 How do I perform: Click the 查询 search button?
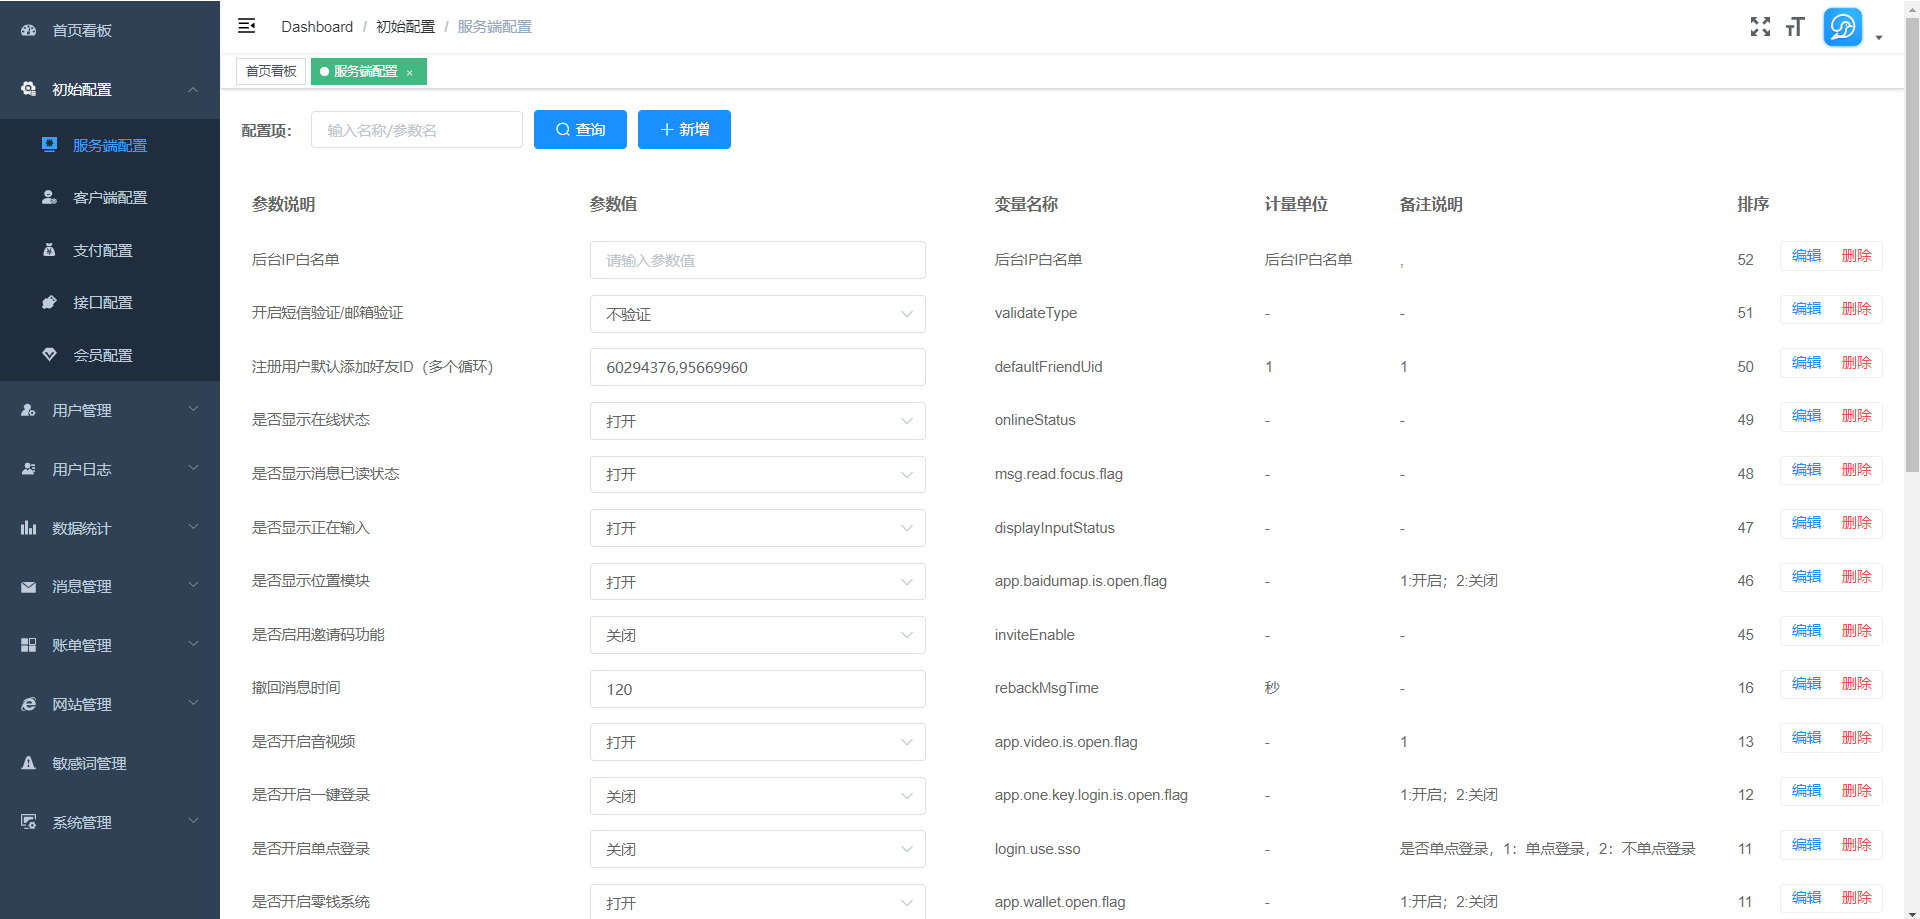(580, 130)
